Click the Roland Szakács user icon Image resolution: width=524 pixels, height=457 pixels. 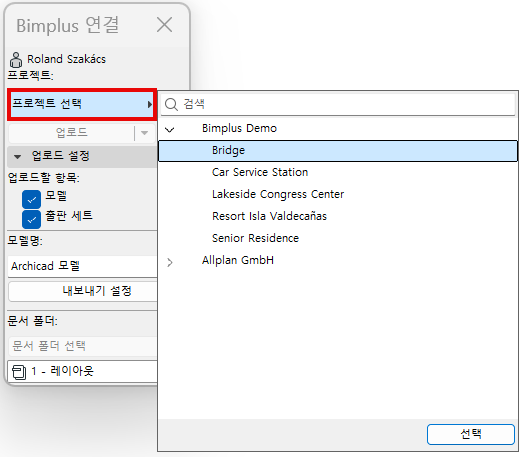[16, 60]
